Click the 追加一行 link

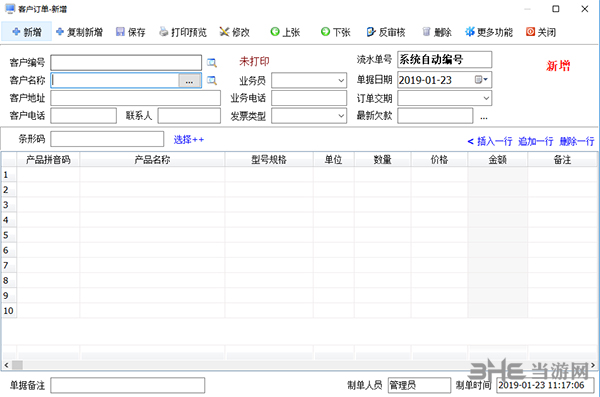pos(536,141)
